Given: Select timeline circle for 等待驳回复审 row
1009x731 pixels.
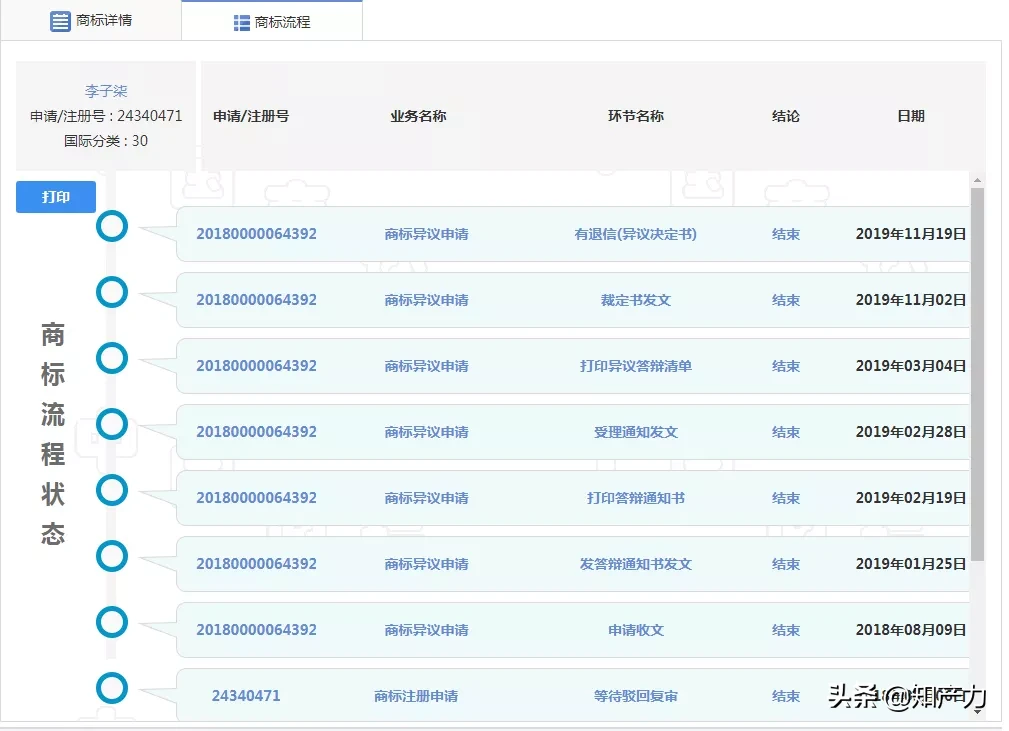Looking at the screenshot, I should tap(112, 688).
